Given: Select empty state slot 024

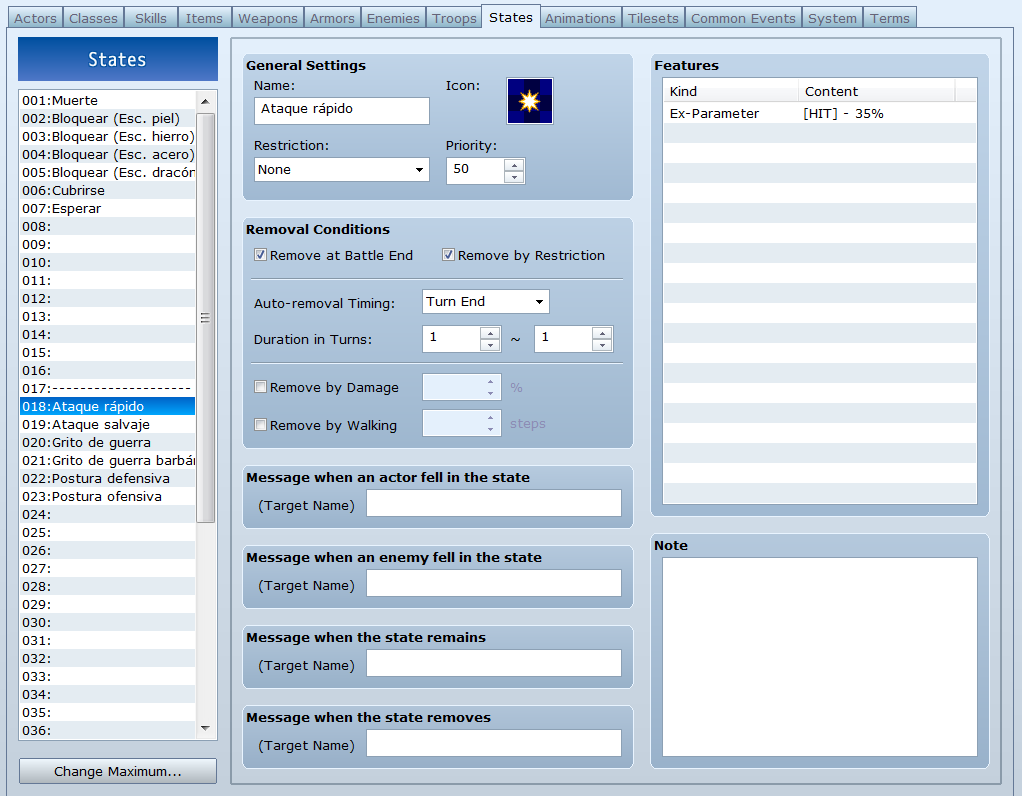Looking at the screenshot, I should [x=108, y=514].
